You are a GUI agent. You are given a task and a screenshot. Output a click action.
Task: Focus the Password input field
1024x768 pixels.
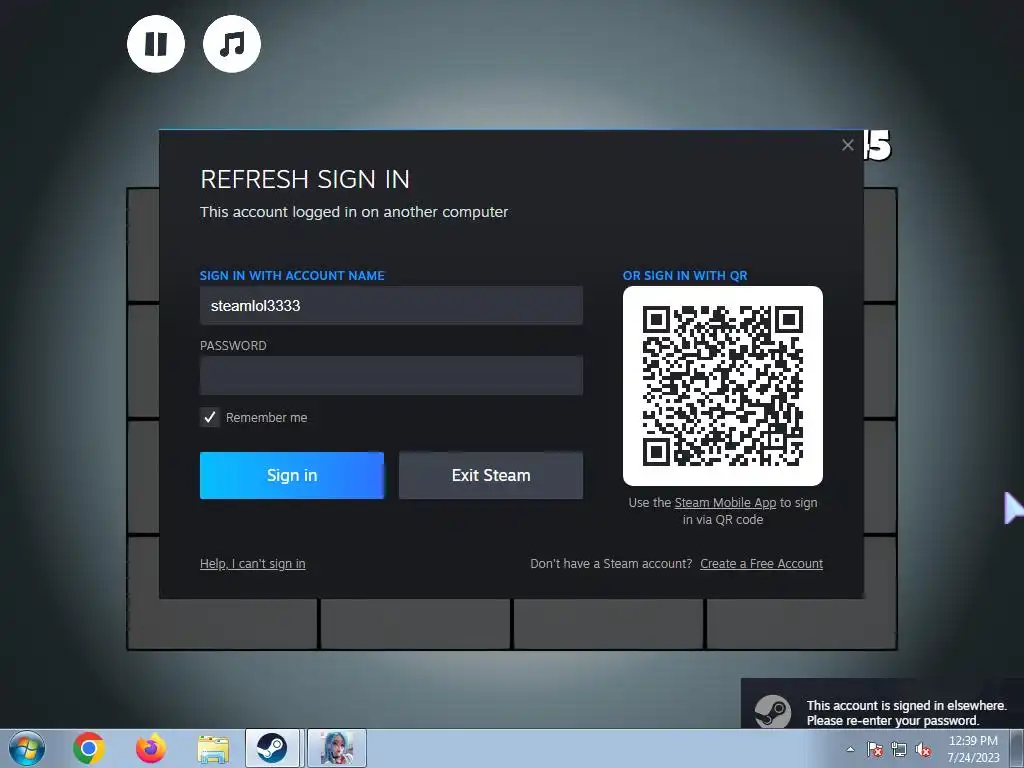pyautogui.click(x=391, y=376)
